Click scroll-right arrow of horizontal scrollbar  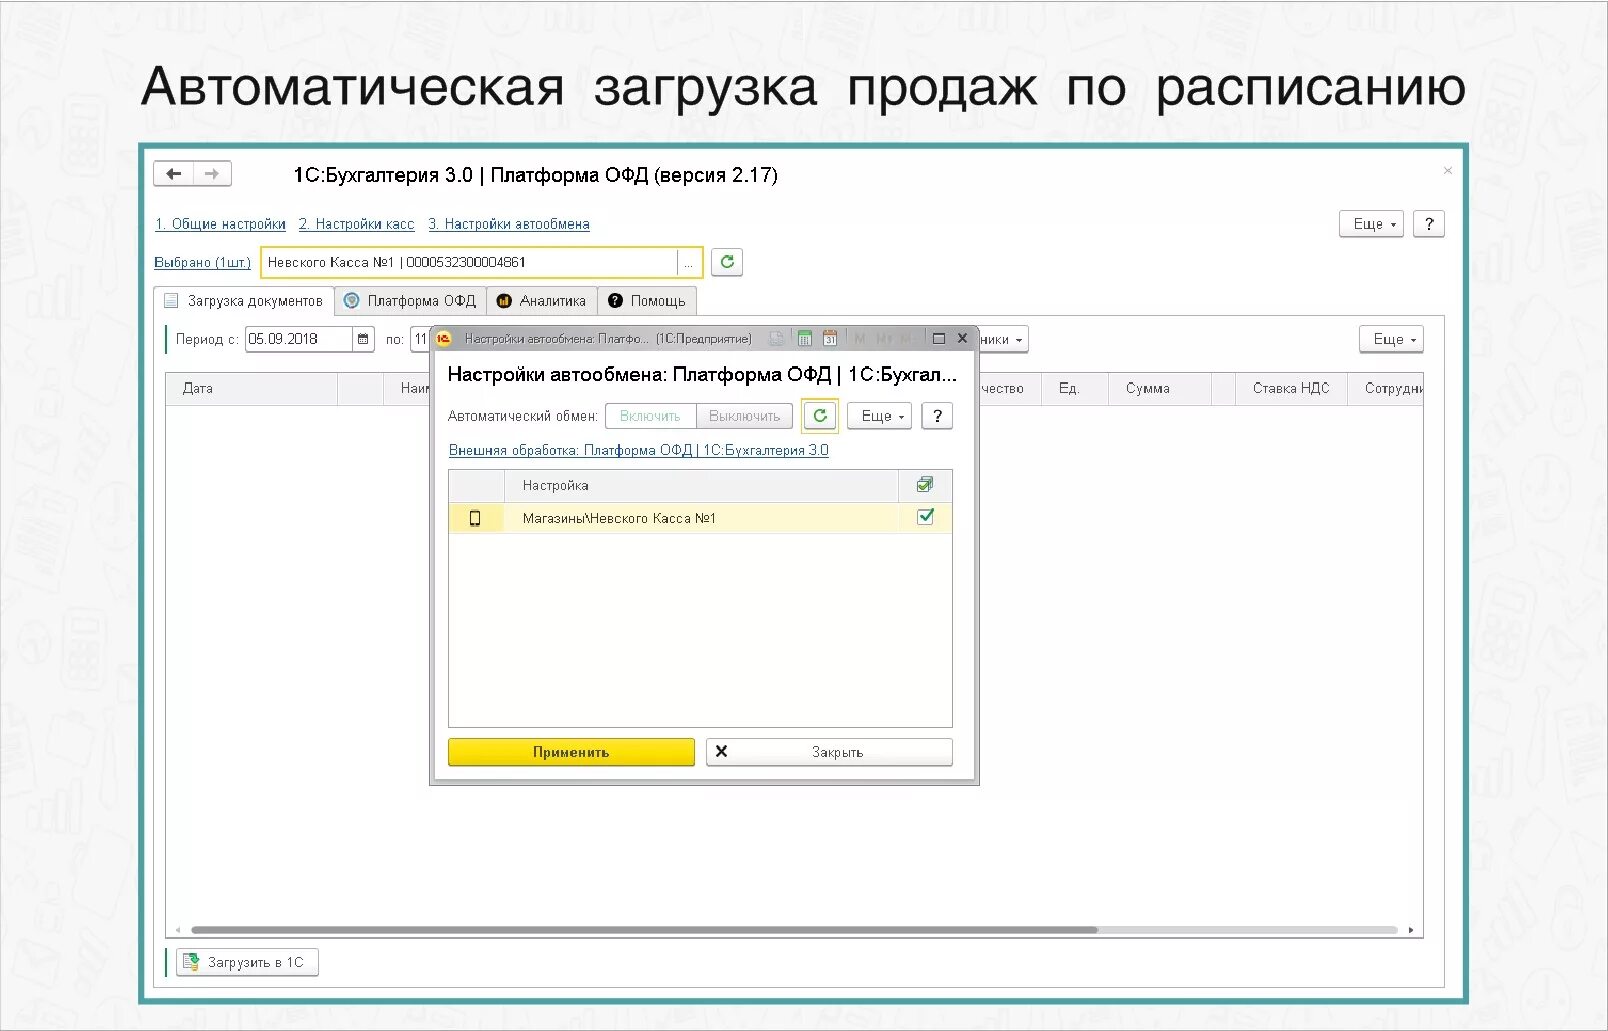1410,930
